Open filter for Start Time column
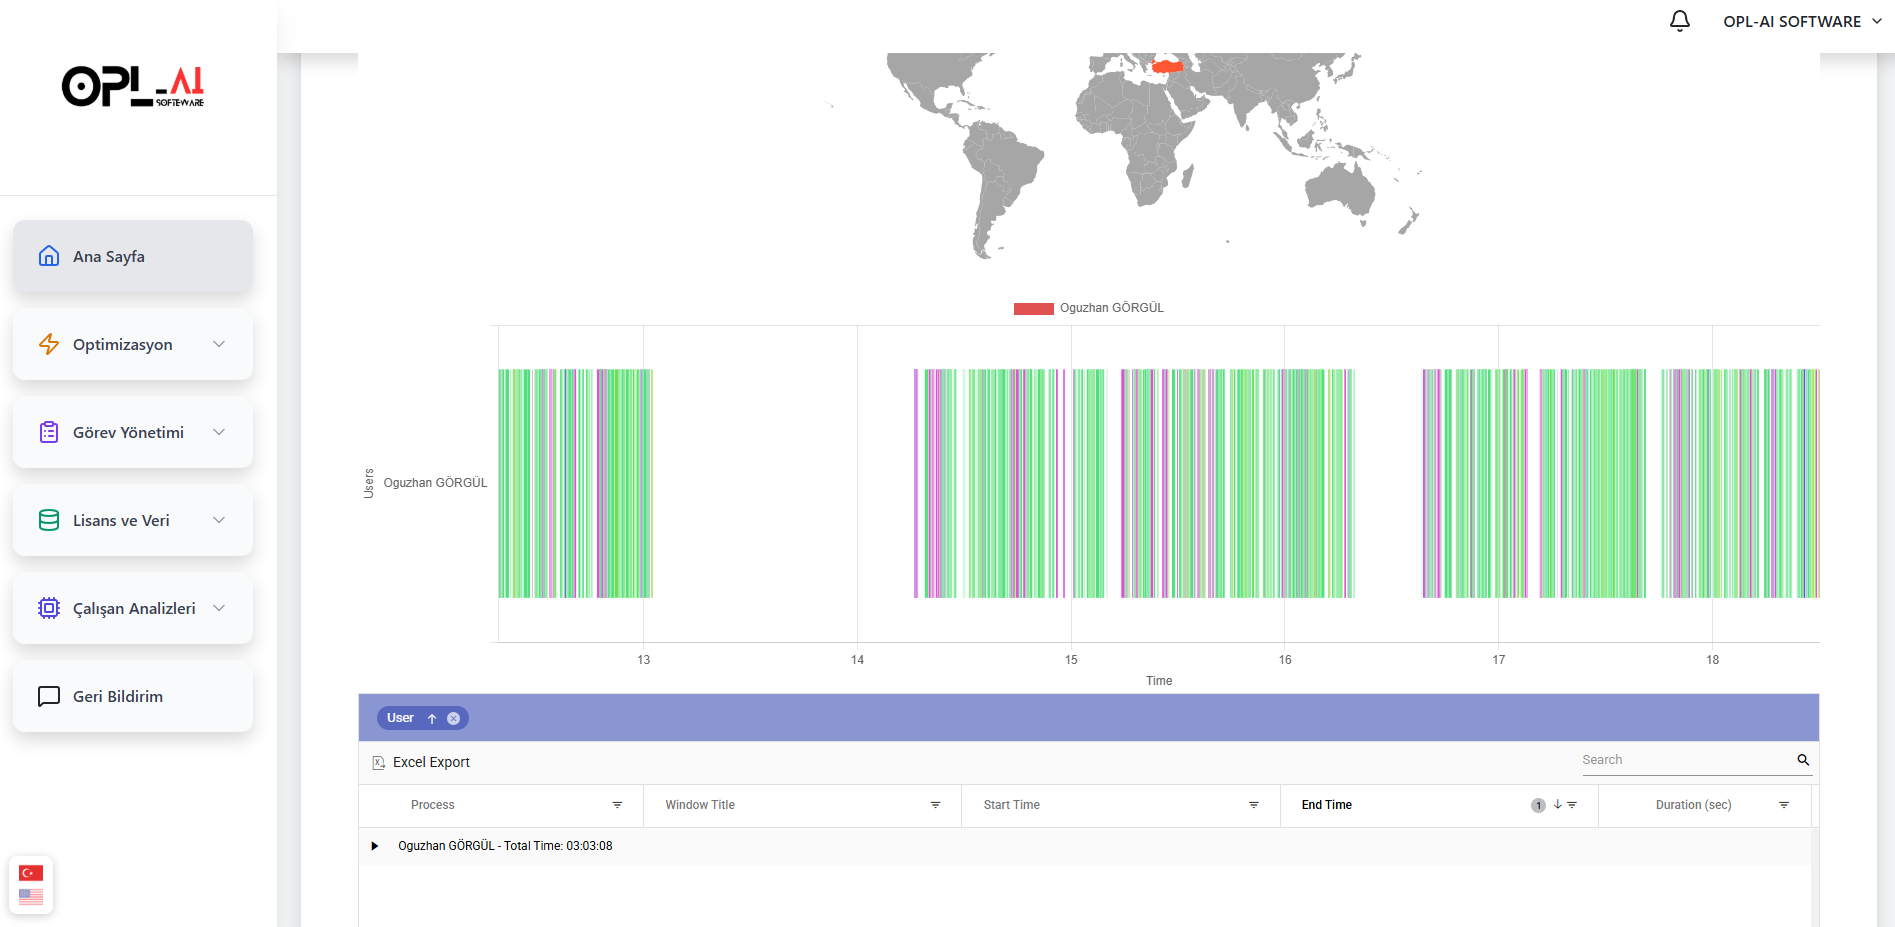The height and width of the screenshot is (927, 1895). tap(1253, 805)
